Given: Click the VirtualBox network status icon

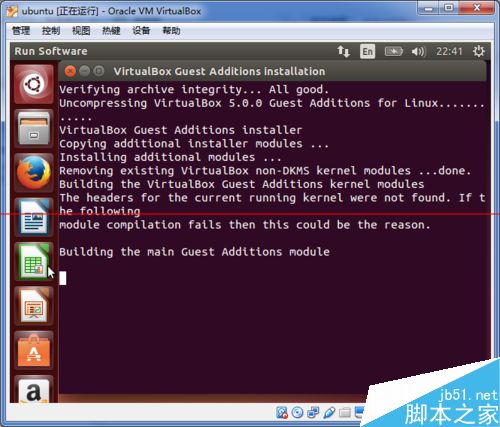Looking at the screenshot, I should [313, 413].
